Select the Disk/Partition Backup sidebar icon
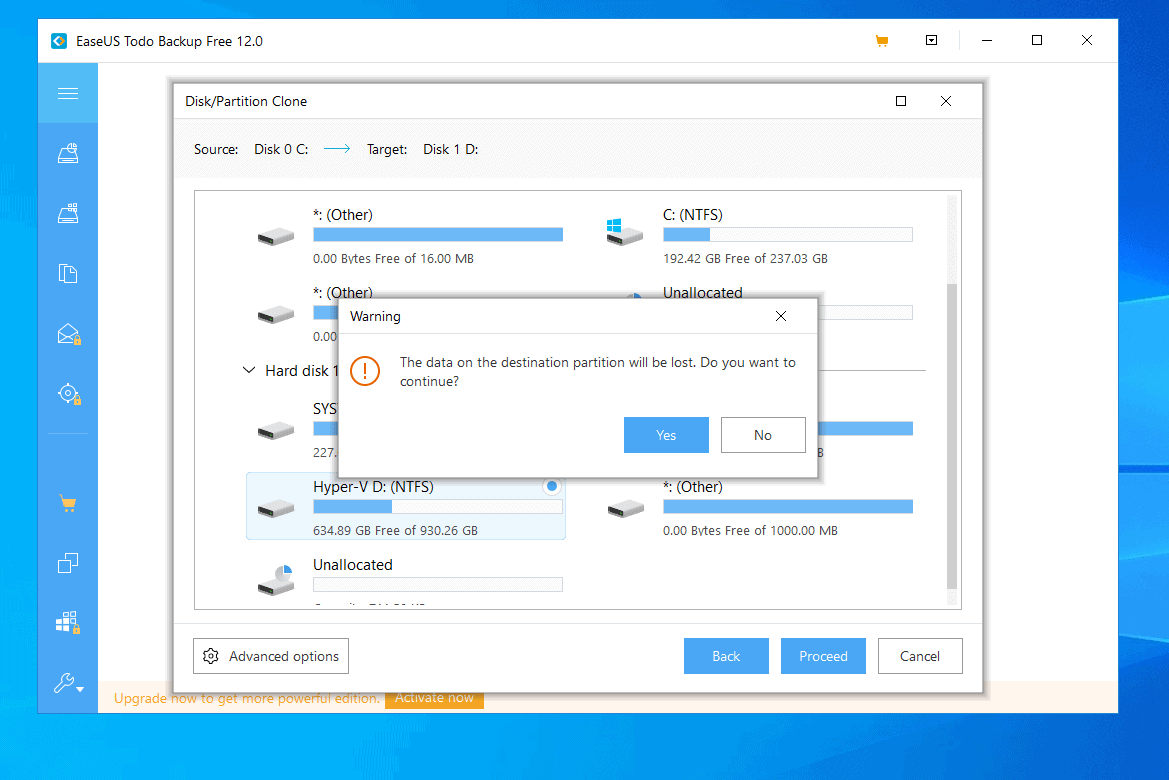 click(68, 153)
